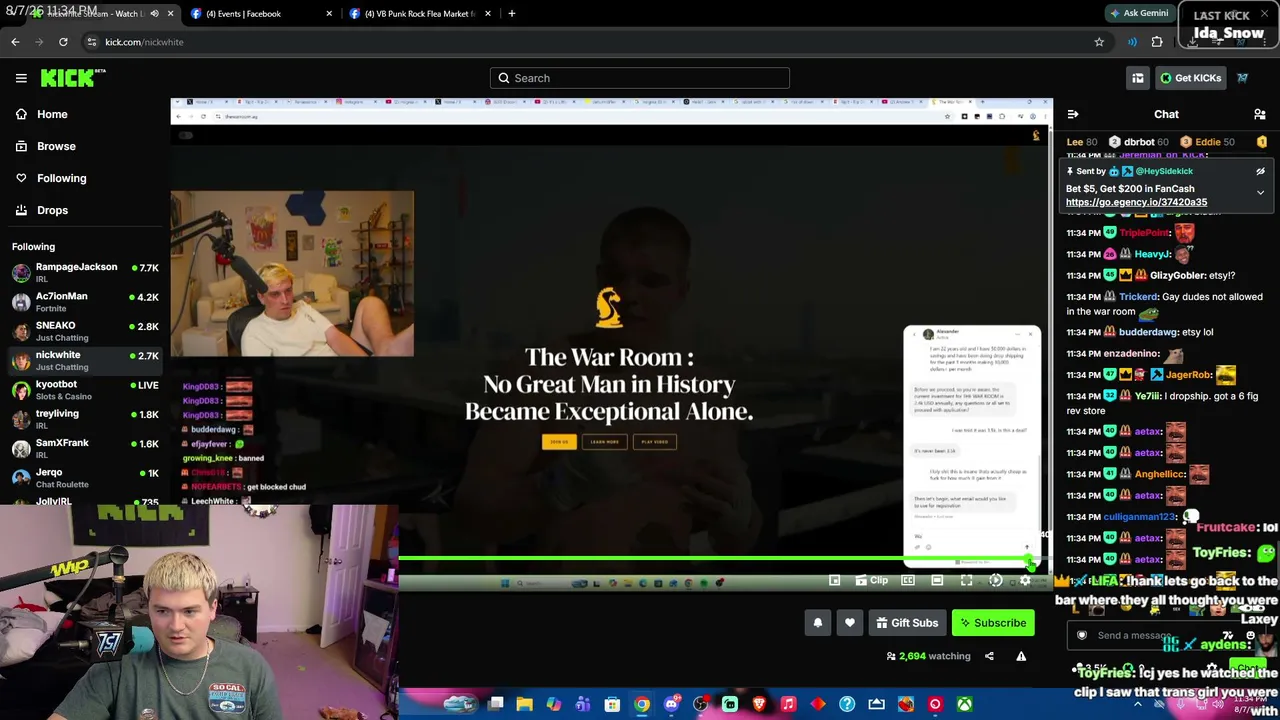View site information icon in address bar
The image size is (1280, 720).
tap(92, 42)
